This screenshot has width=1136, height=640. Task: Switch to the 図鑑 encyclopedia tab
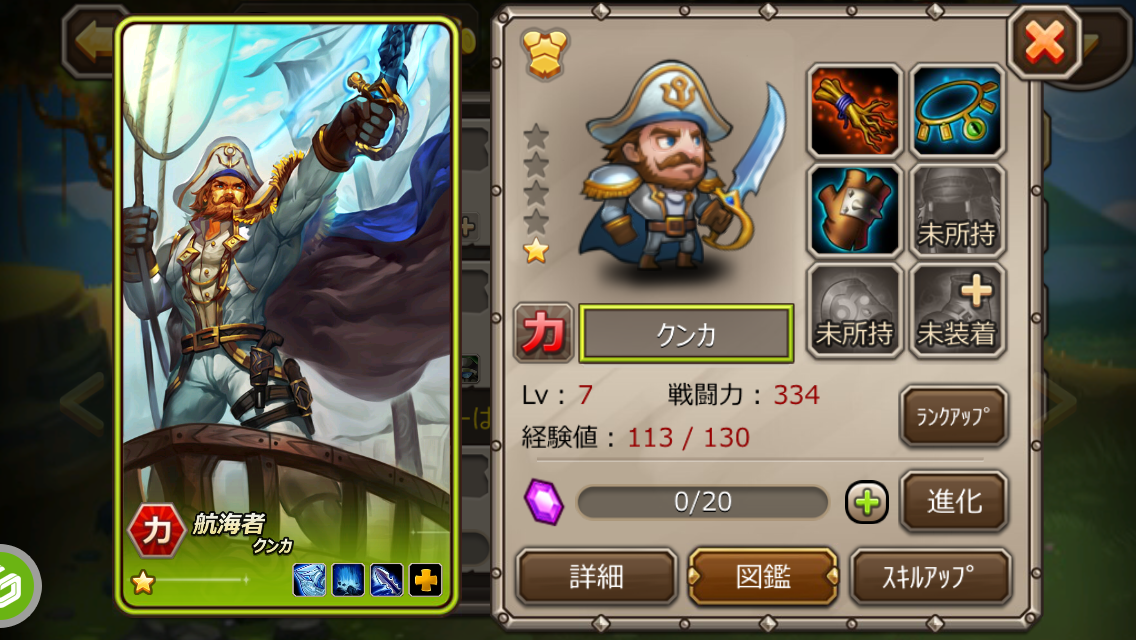763,577
